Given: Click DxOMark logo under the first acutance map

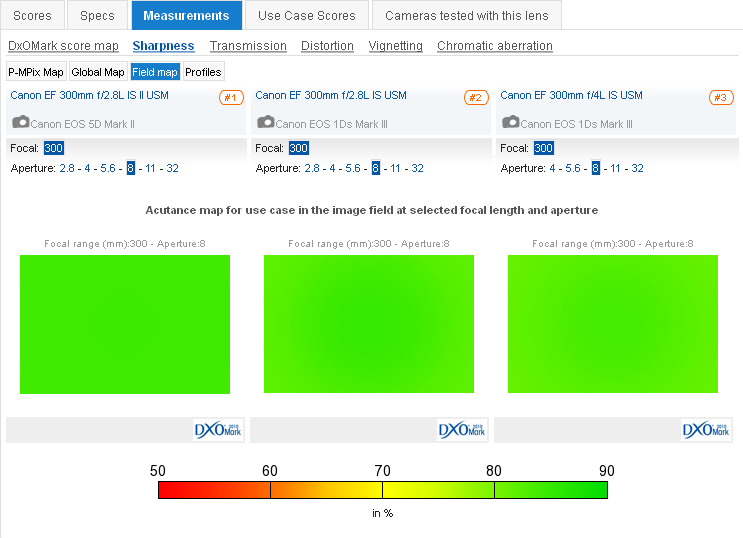Looking at the screenshot, I should (218, 429).
